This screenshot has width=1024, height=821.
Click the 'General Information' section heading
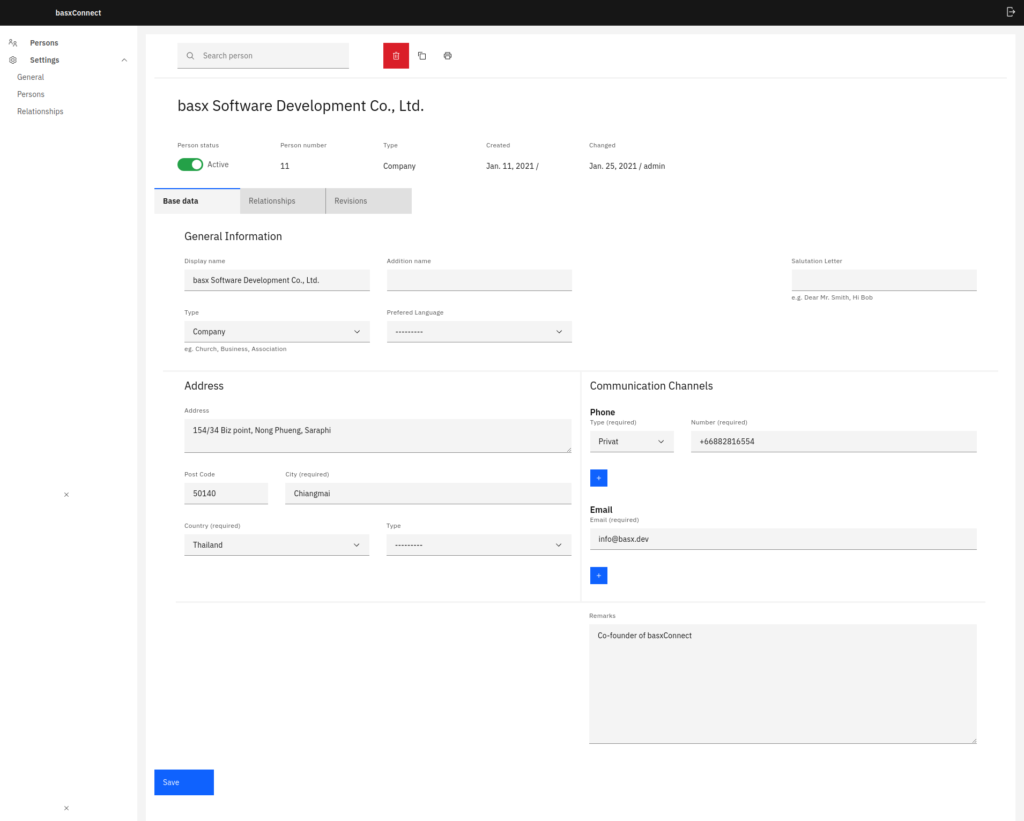233,236
